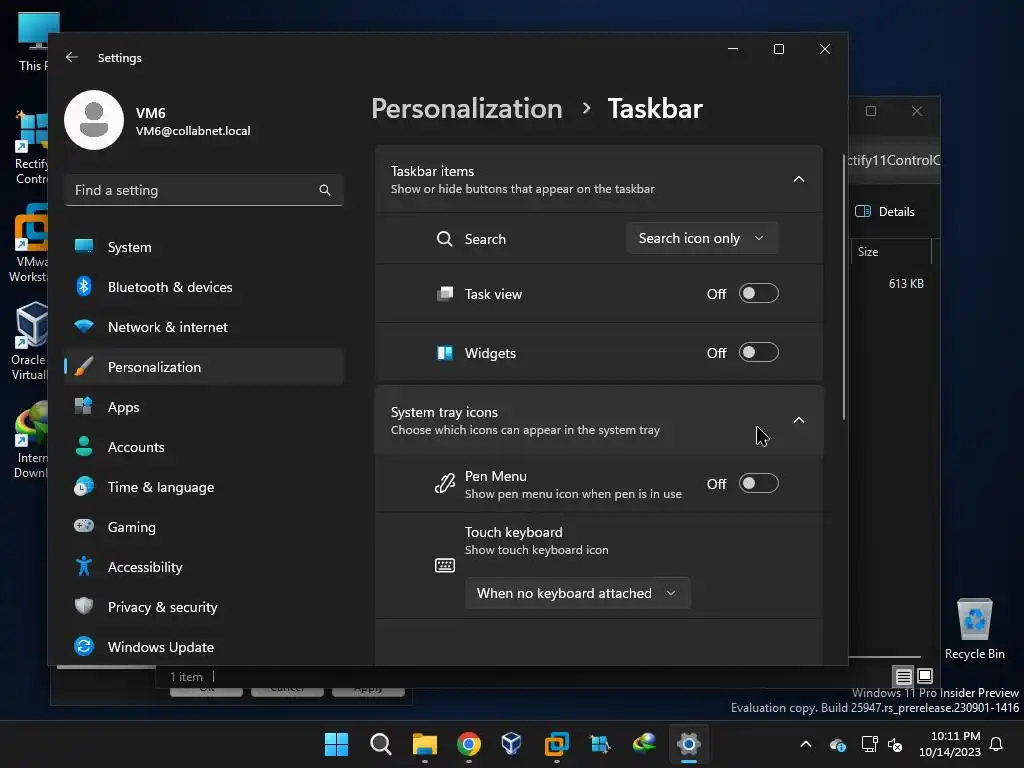Open Internet Download Manager from taskbar
The image size is (1024, 768).
644,744
